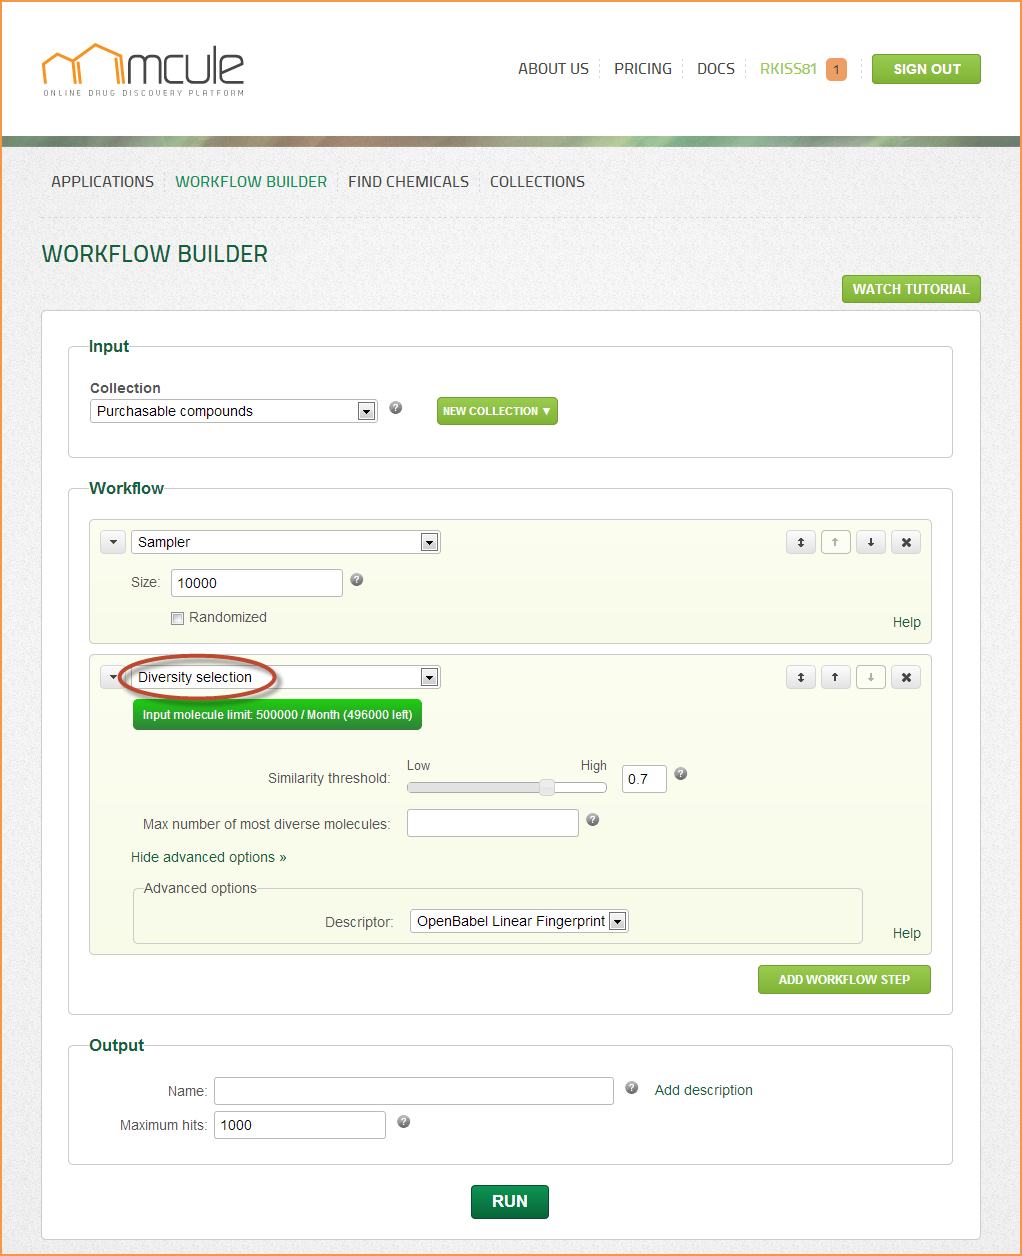This screenshot has height=1256, width=1022.
Task: Click the collapse/expand arrows on the Sampler step
Action: (800, 542)
